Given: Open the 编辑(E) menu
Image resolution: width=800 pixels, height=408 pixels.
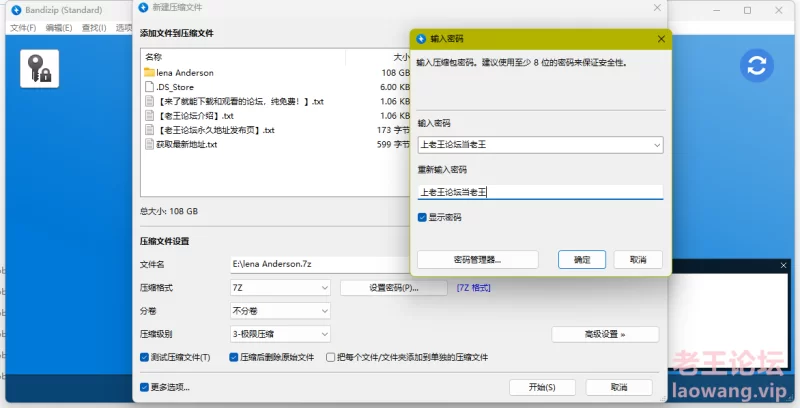Looking at the screenshot, I should click(59, 28).
